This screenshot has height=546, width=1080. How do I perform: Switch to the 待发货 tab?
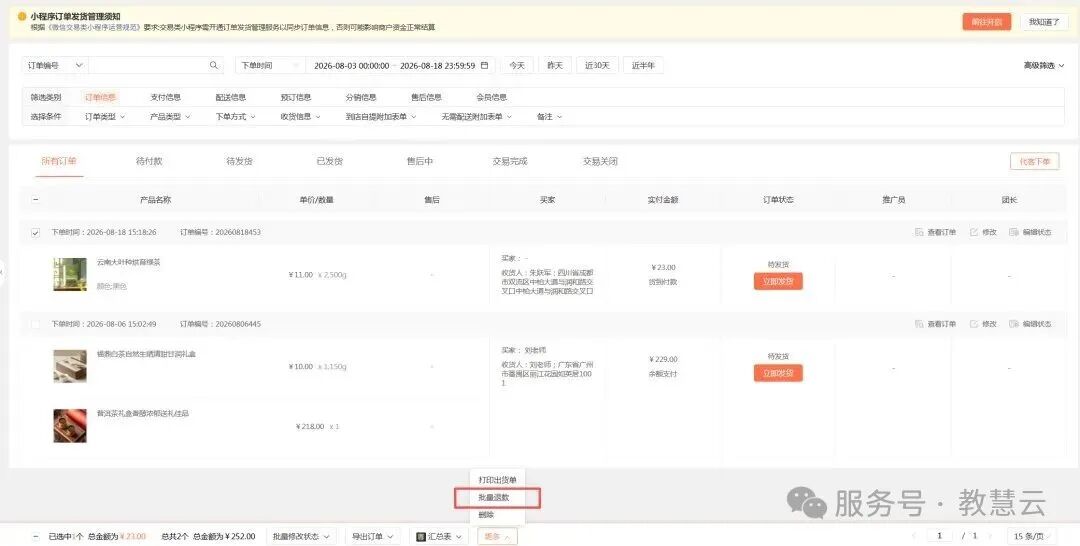(x=239, y=161)
